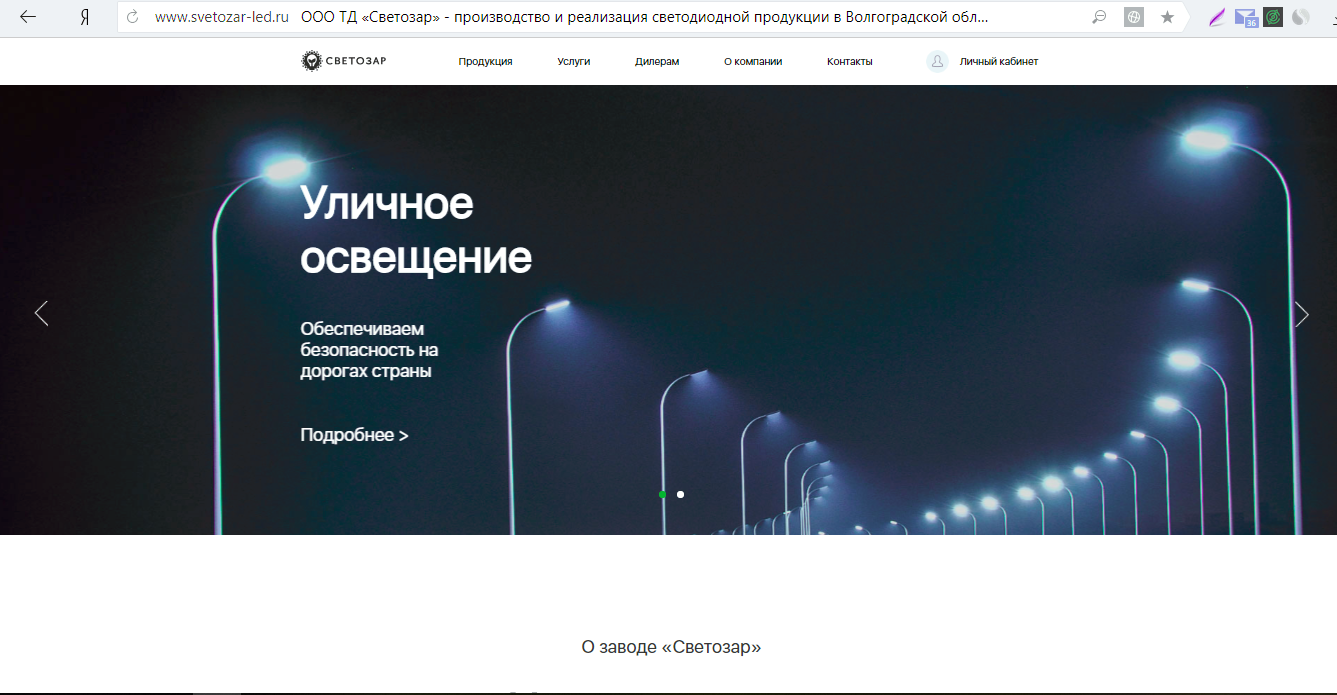Reload the page with the refresh icon
The image size is (1337, 695).
132,17
